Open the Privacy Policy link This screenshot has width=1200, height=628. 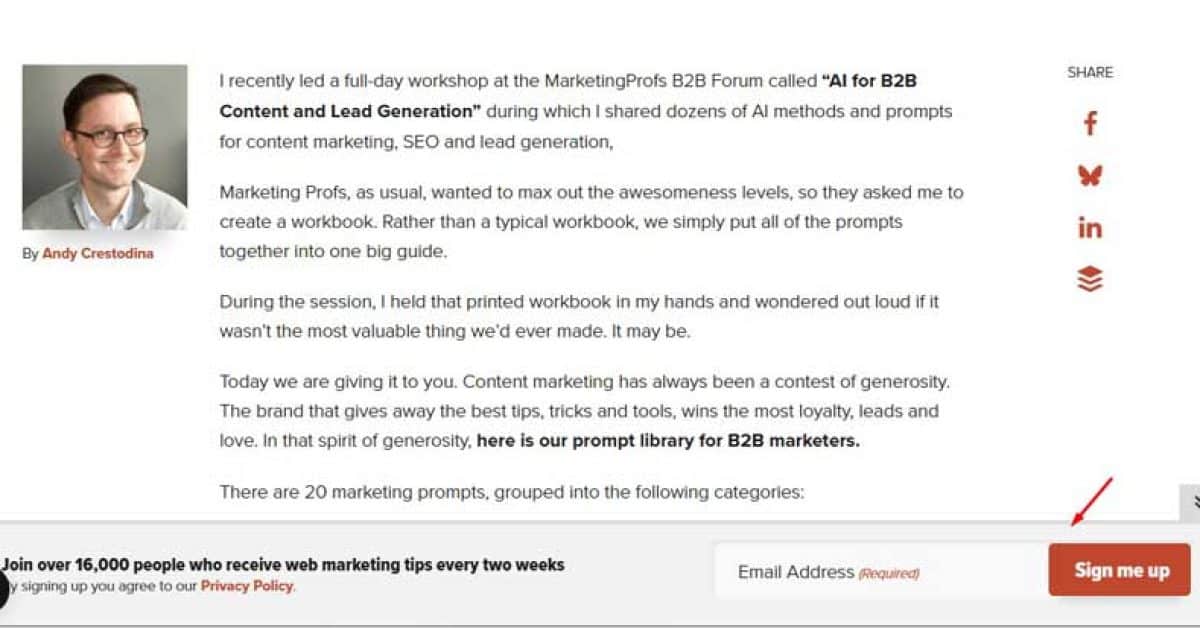(247, 586)
